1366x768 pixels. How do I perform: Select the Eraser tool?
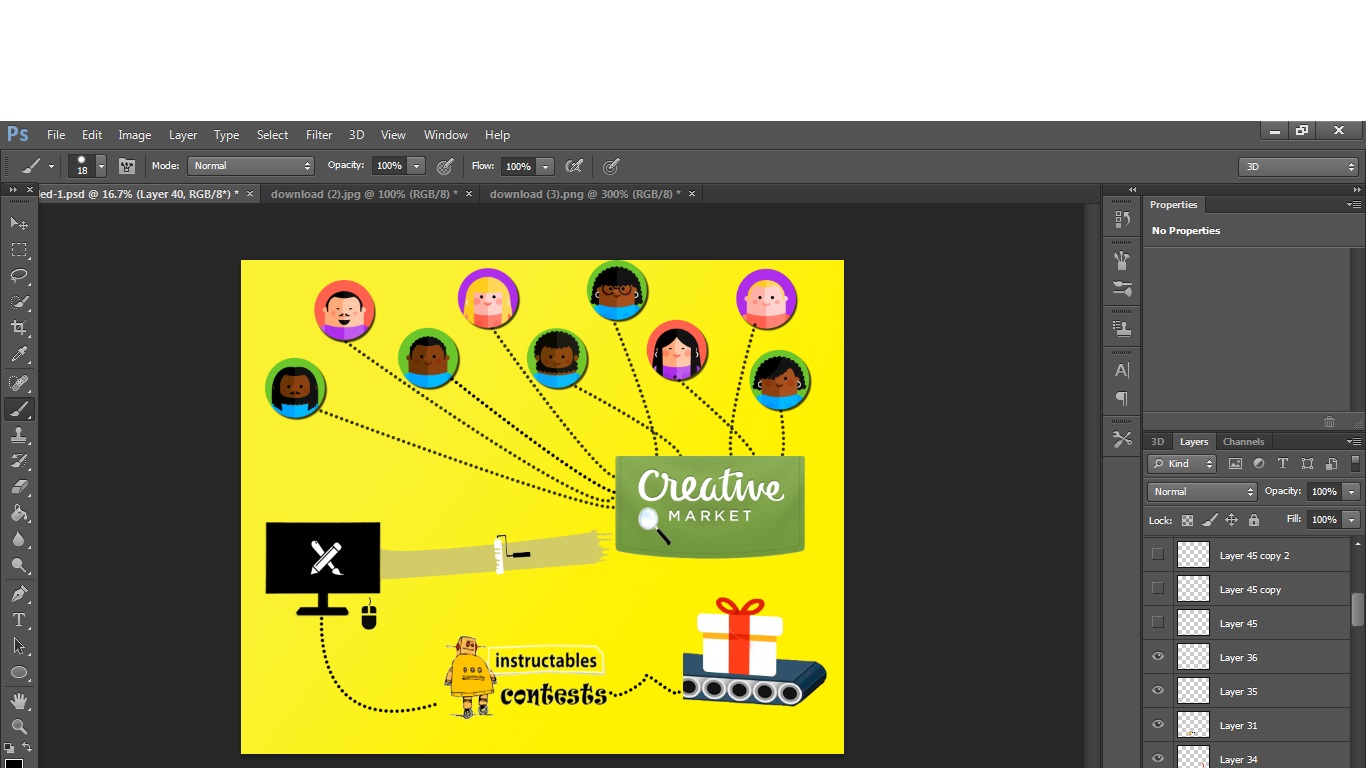point(19,487)
